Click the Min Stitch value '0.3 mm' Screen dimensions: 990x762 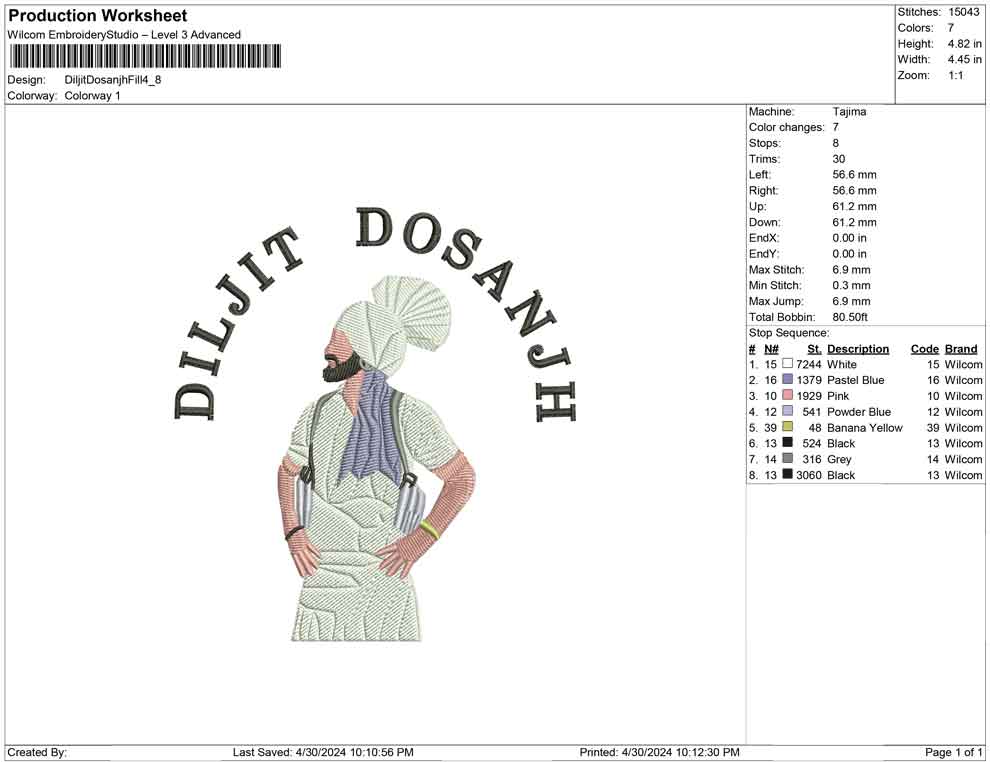[x=851, y=285]
